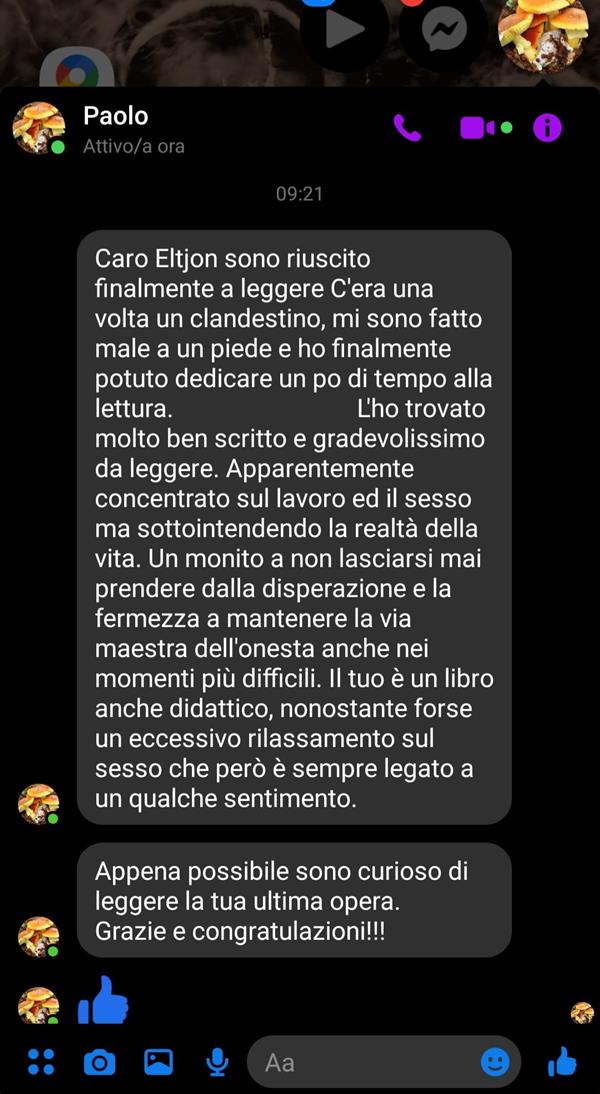Viewport: 600px width, 1094px height.
Task: Tap the name Paolo in the header
Action: click(116, 115)
